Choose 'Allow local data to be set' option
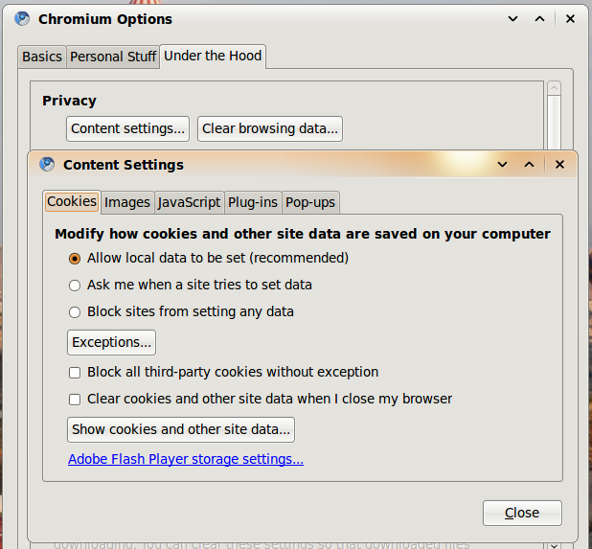 [74, 258]
